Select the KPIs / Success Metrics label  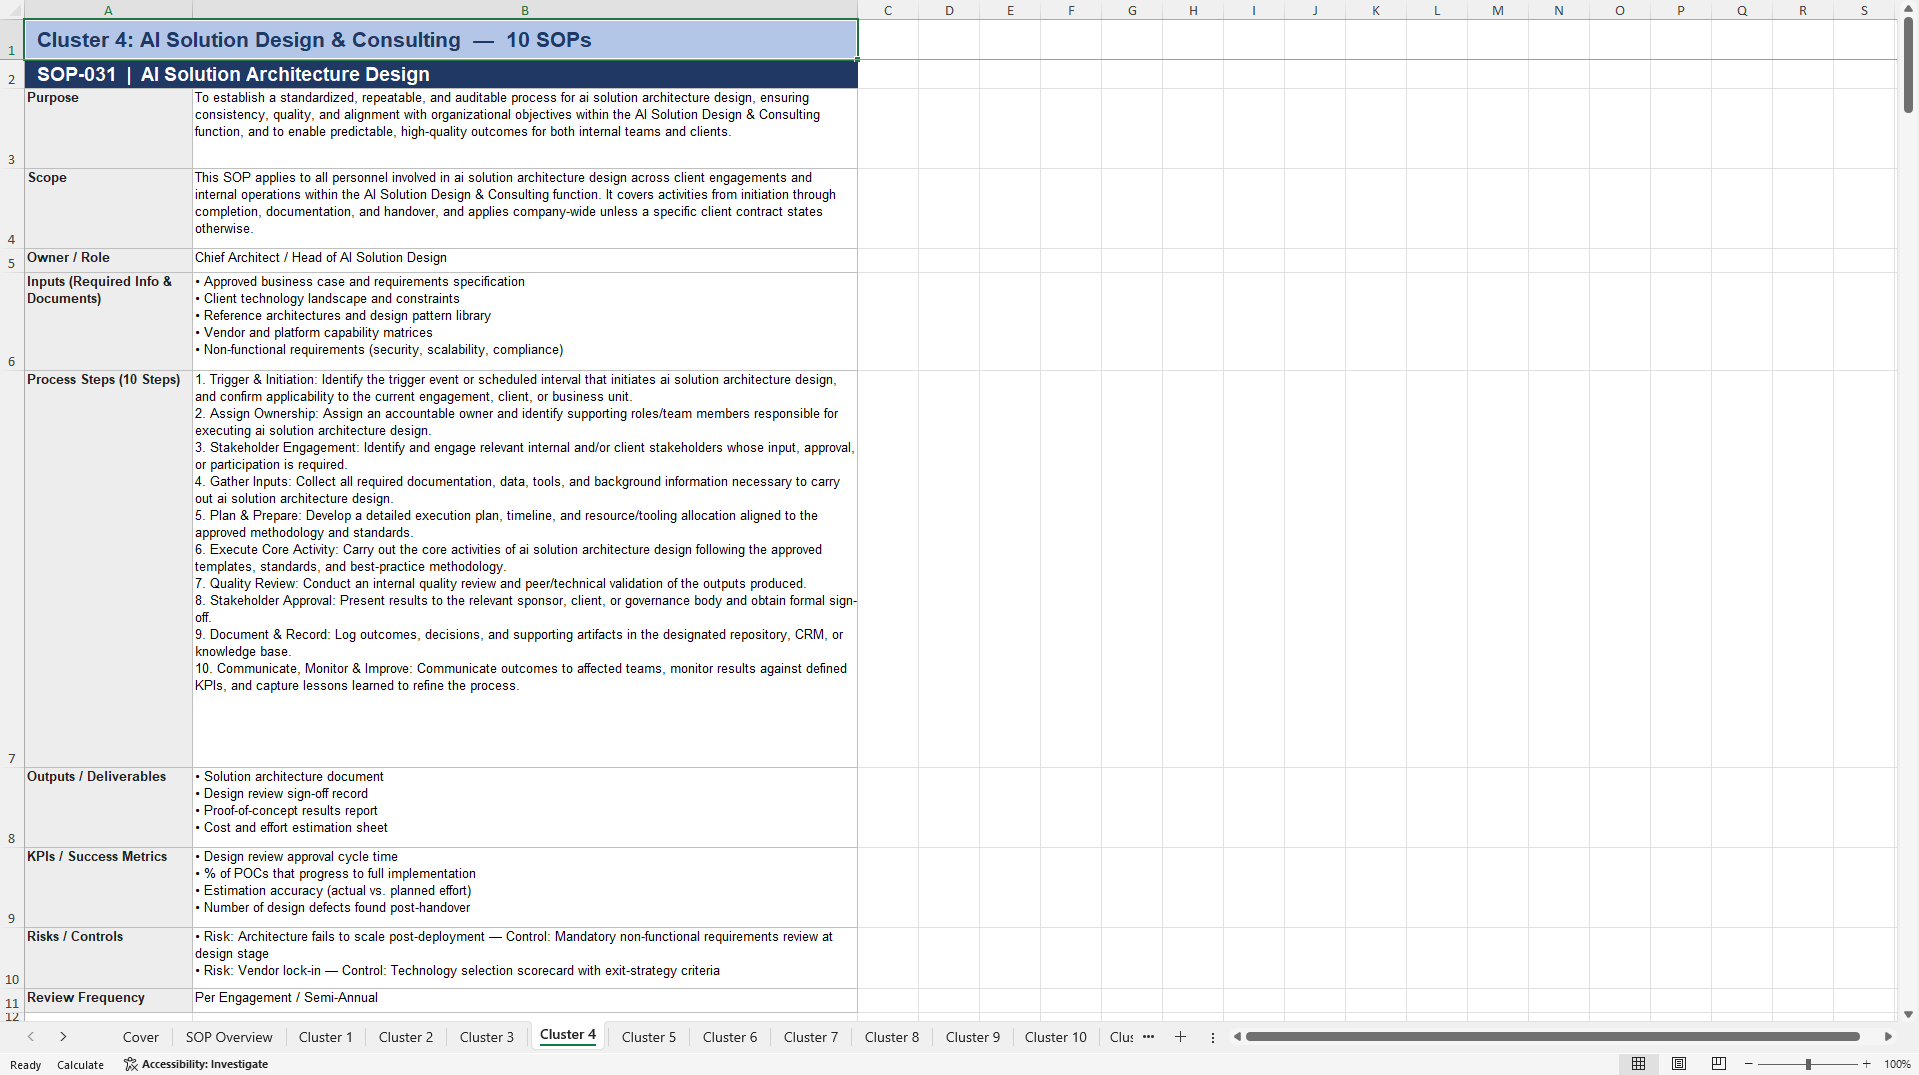108,887
